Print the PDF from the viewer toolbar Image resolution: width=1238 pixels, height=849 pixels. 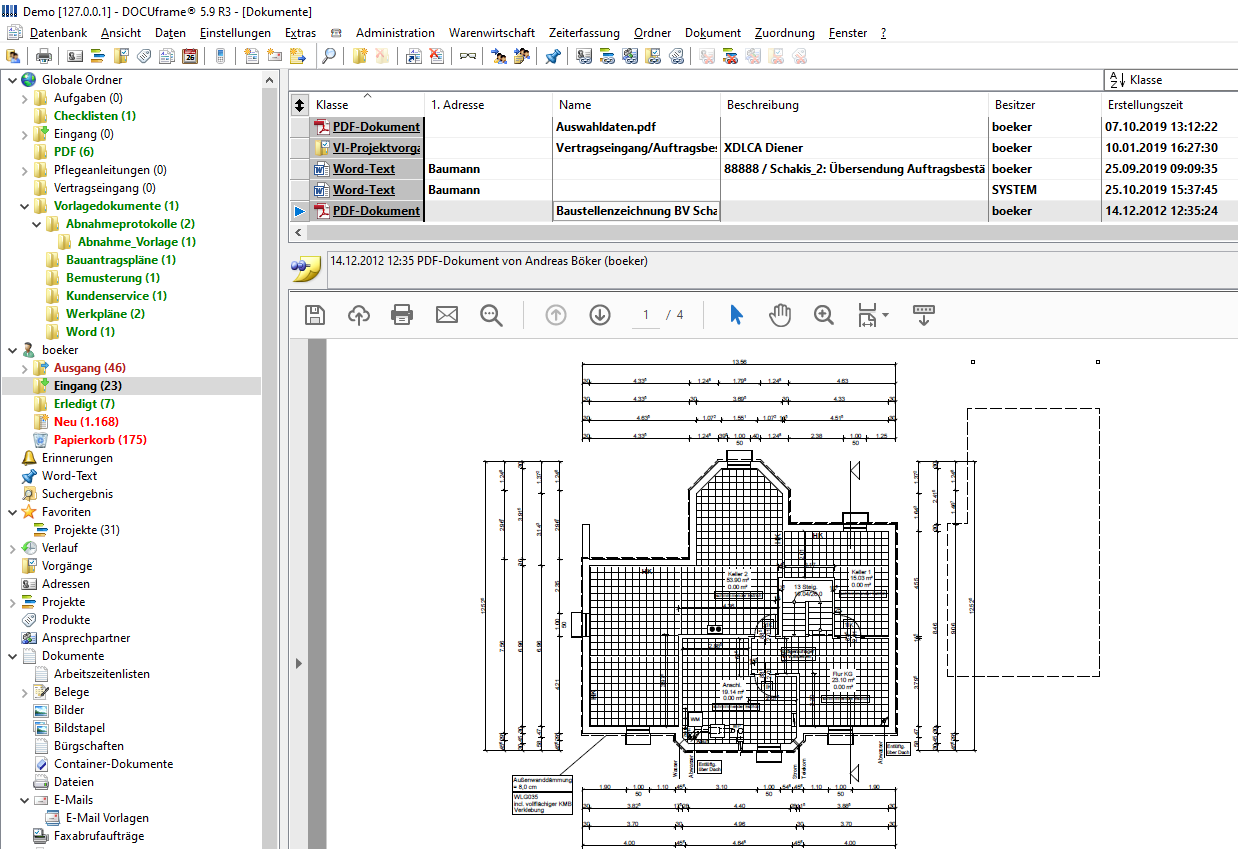coord(402,315)
